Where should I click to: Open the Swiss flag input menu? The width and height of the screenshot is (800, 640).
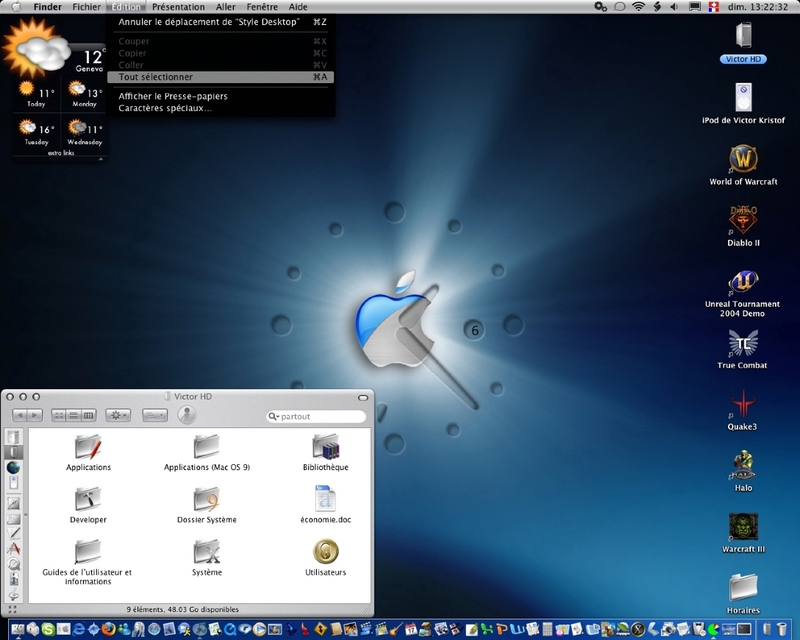(714, 7)
